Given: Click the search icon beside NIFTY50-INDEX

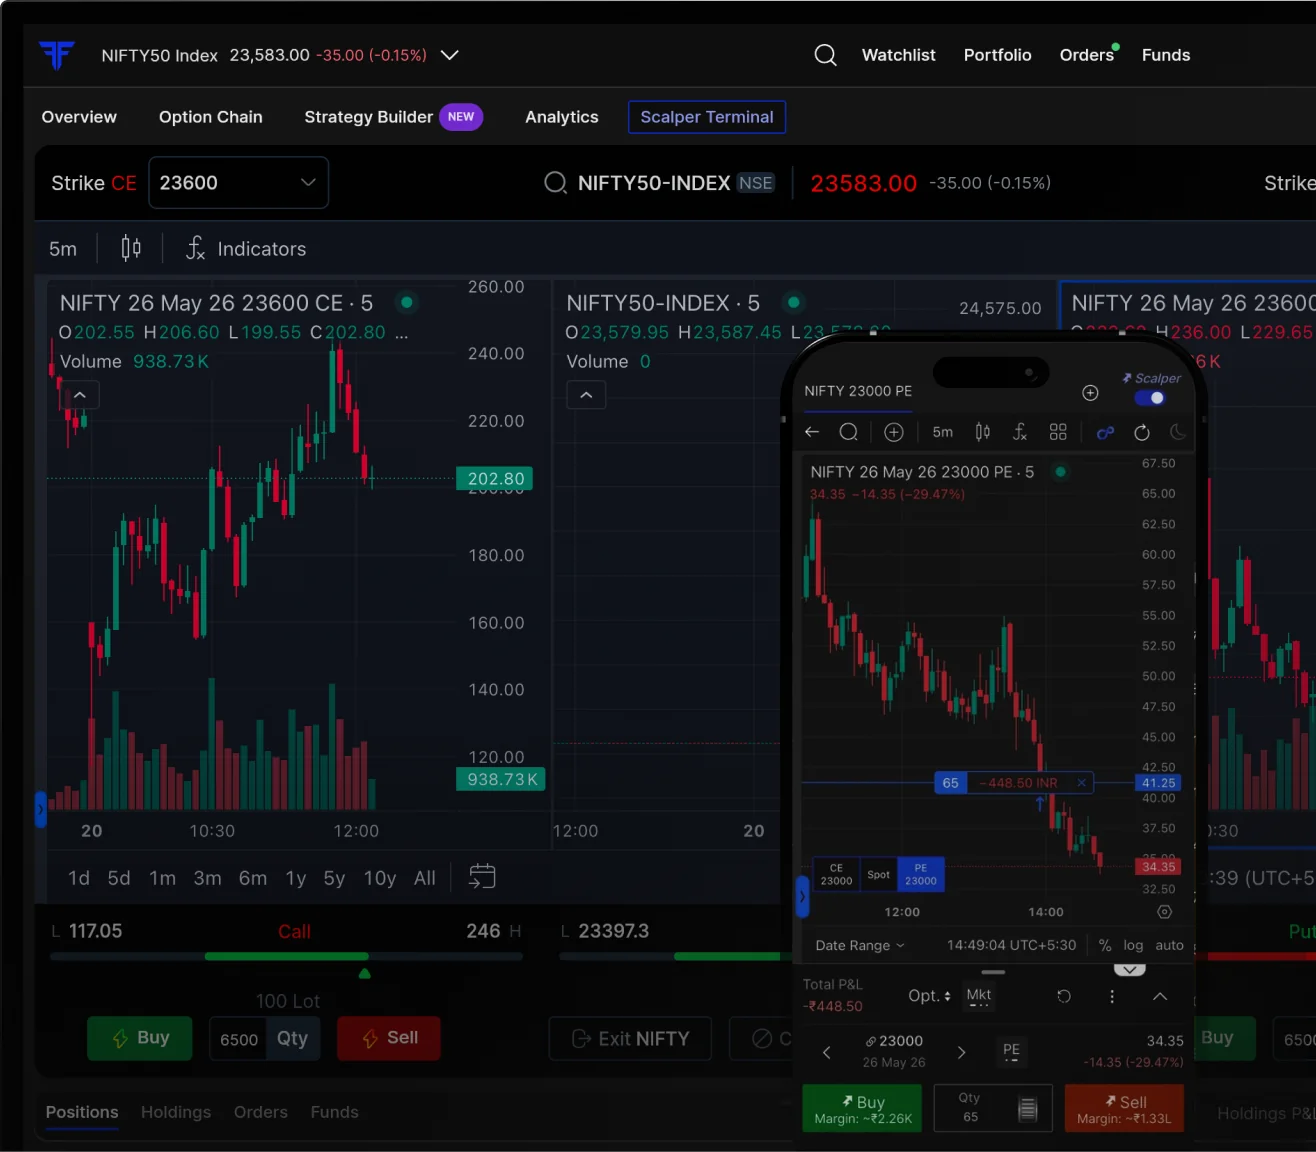Looking at the screenshot, I should tap(555, 183).
